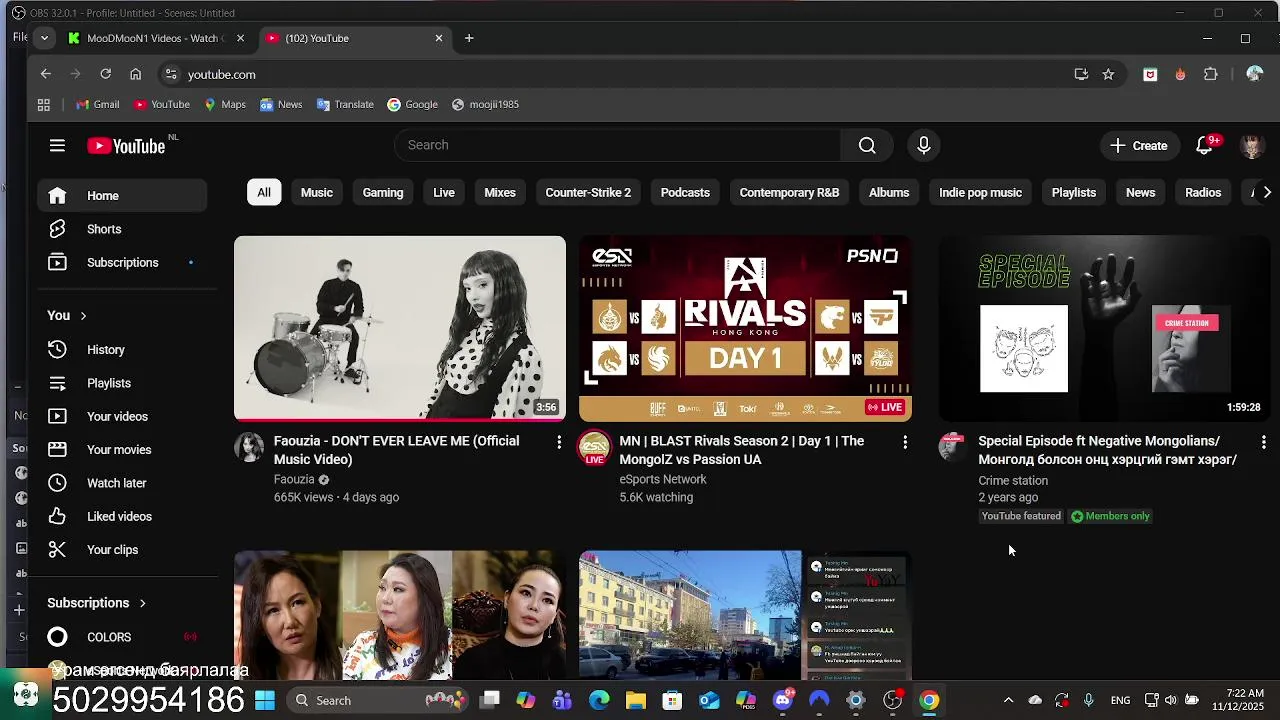
Task: Expand the Subscriptions section heading
Action: [x=97, y=603]
